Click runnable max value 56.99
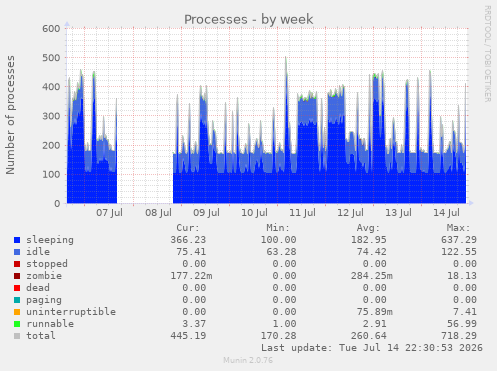Image resolution: width=497 pixels, height=371 pixels. tap(462, 324)
